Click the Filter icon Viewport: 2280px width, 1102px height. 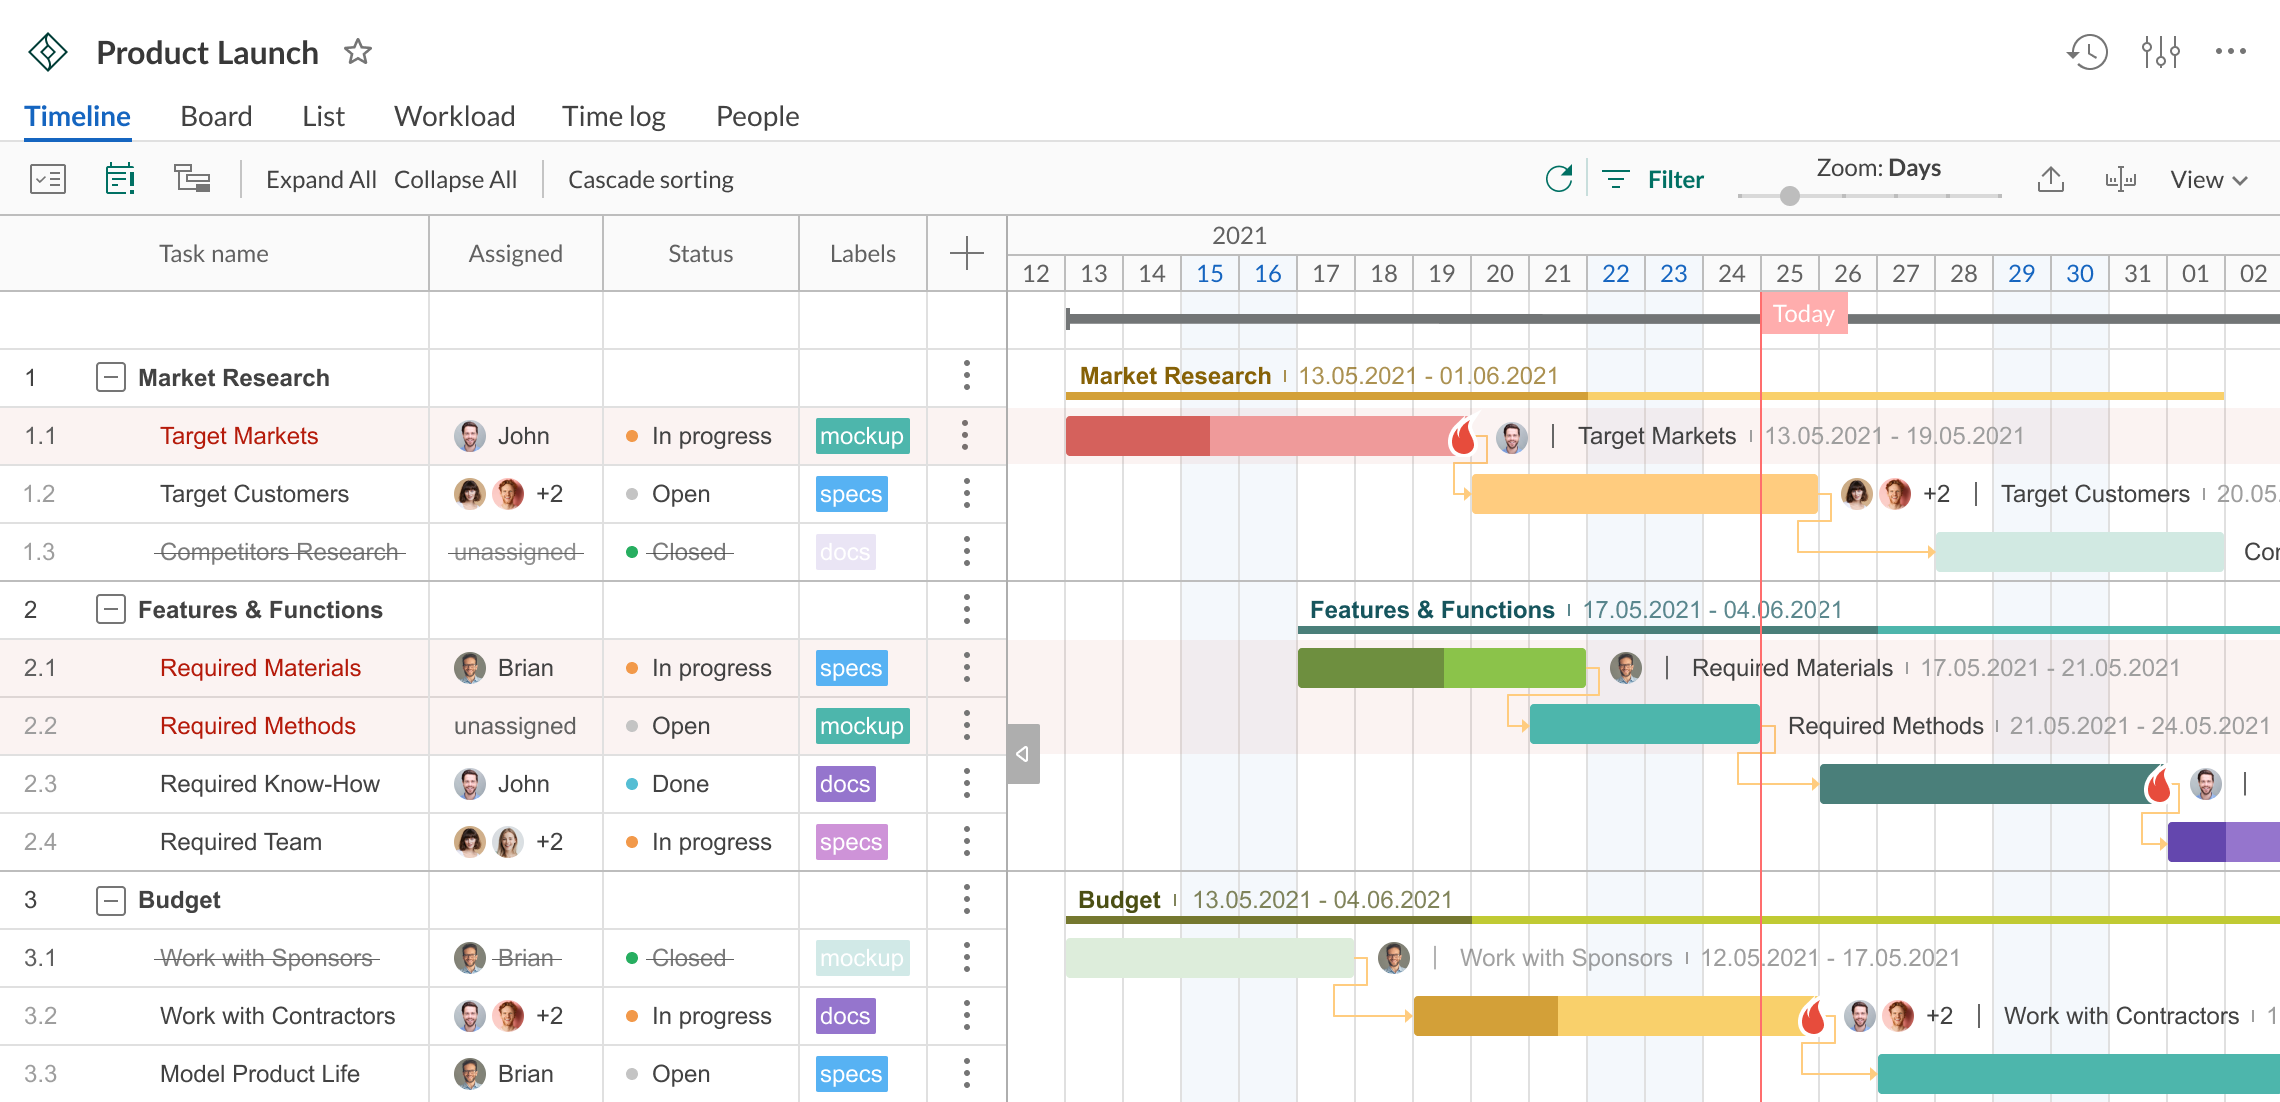point(1618,179)
